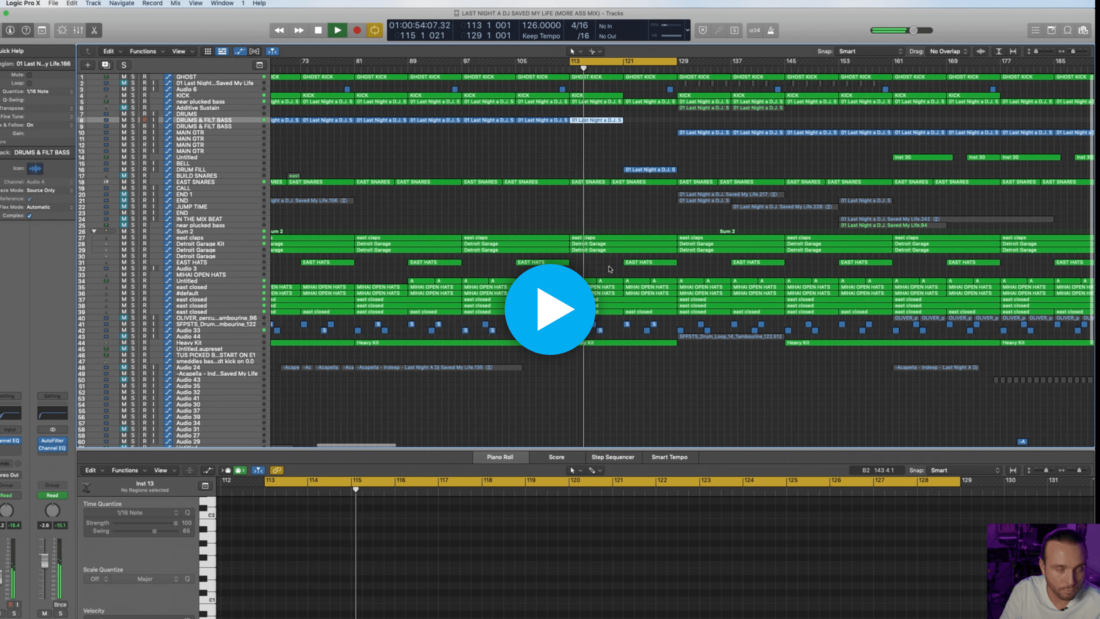Image resolution: width=1100 pixels, height=619 pixels.
Task: Toggle the list view button in Tracks toolbar
Action: 222,51
